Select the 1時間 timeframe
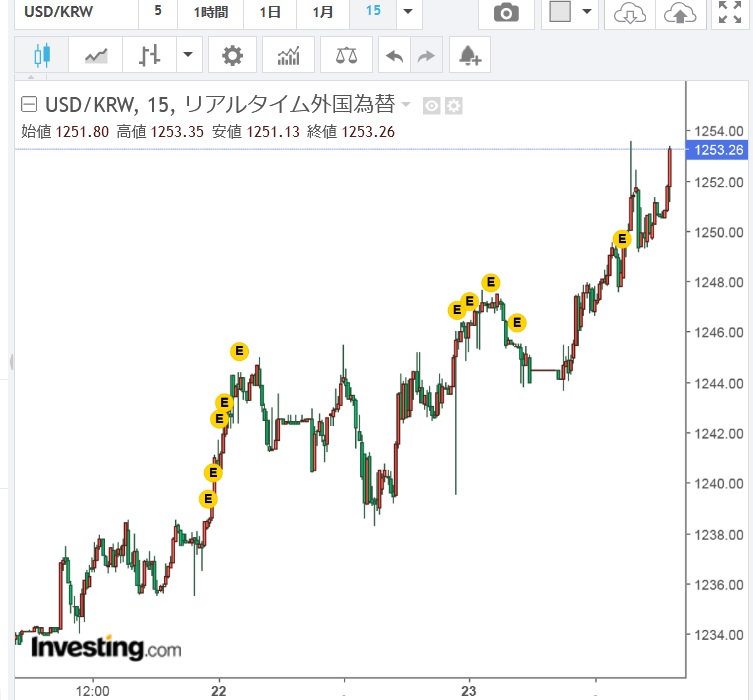Image resolution: width=753 pixels, height=700 pixels. coord(211,12)
